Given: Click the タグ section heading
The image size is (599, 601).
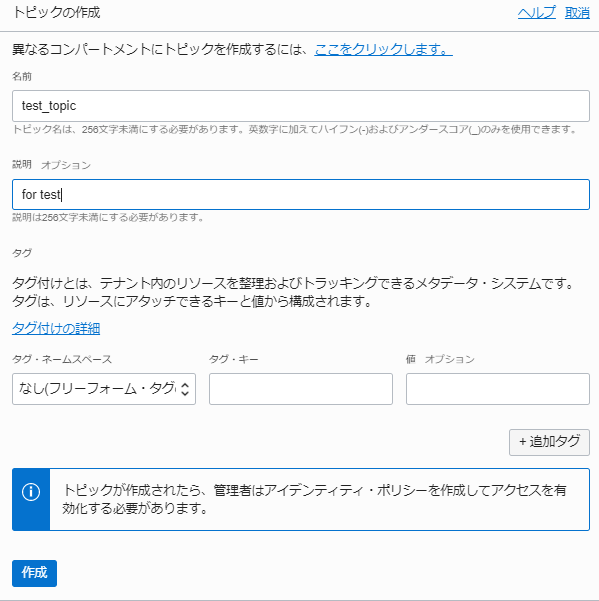Looking at the screenshot, I should point(22,253).
